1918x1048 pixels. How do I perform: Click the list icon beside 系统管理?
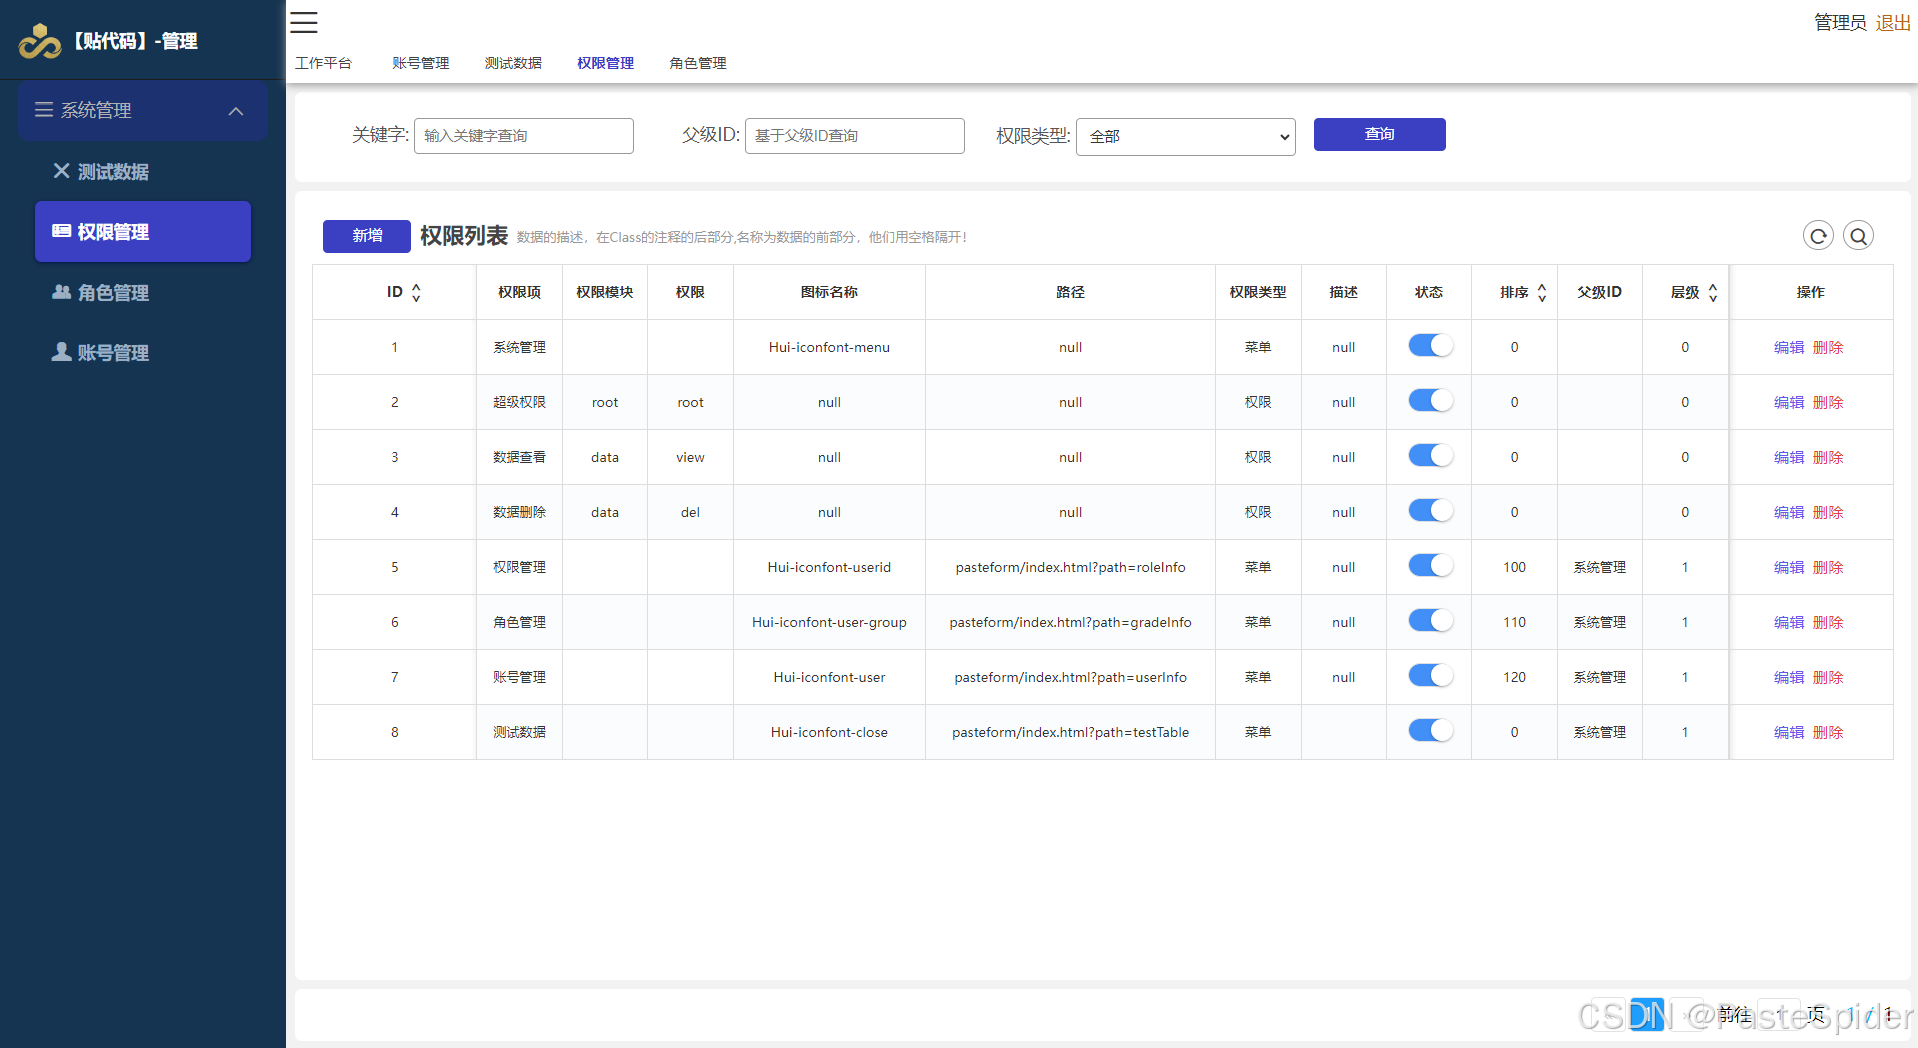[44, 110]
